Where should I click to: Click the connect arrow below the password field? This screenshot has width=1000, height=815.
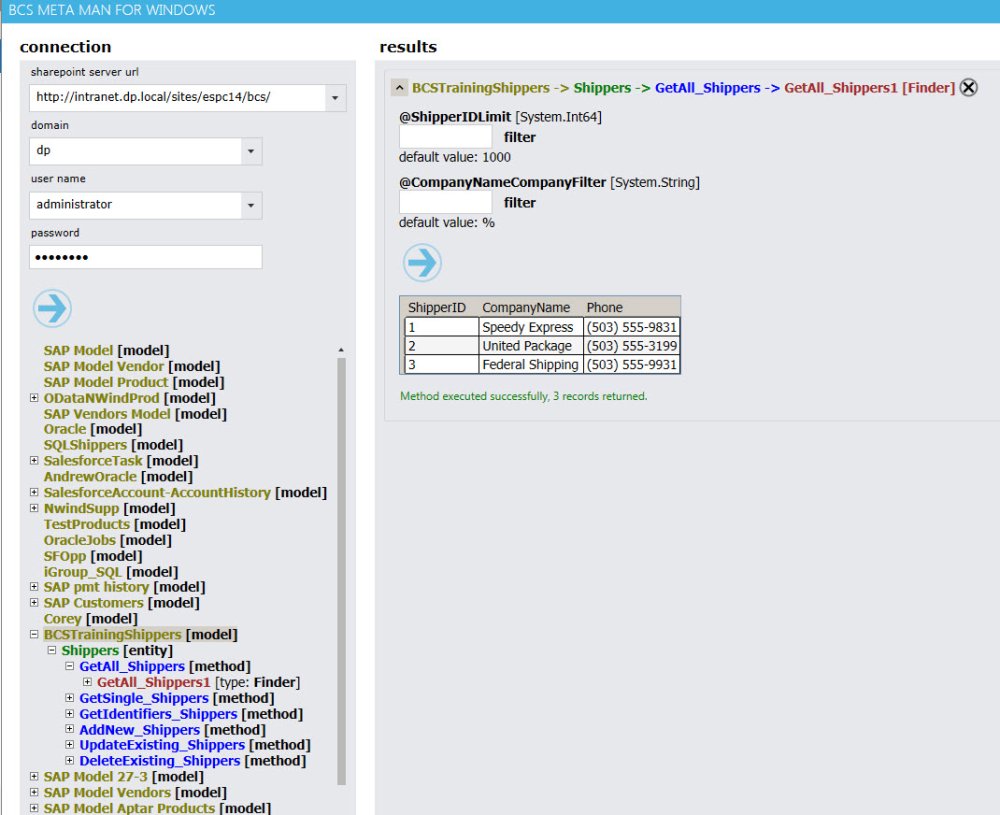tap(52, 309)
